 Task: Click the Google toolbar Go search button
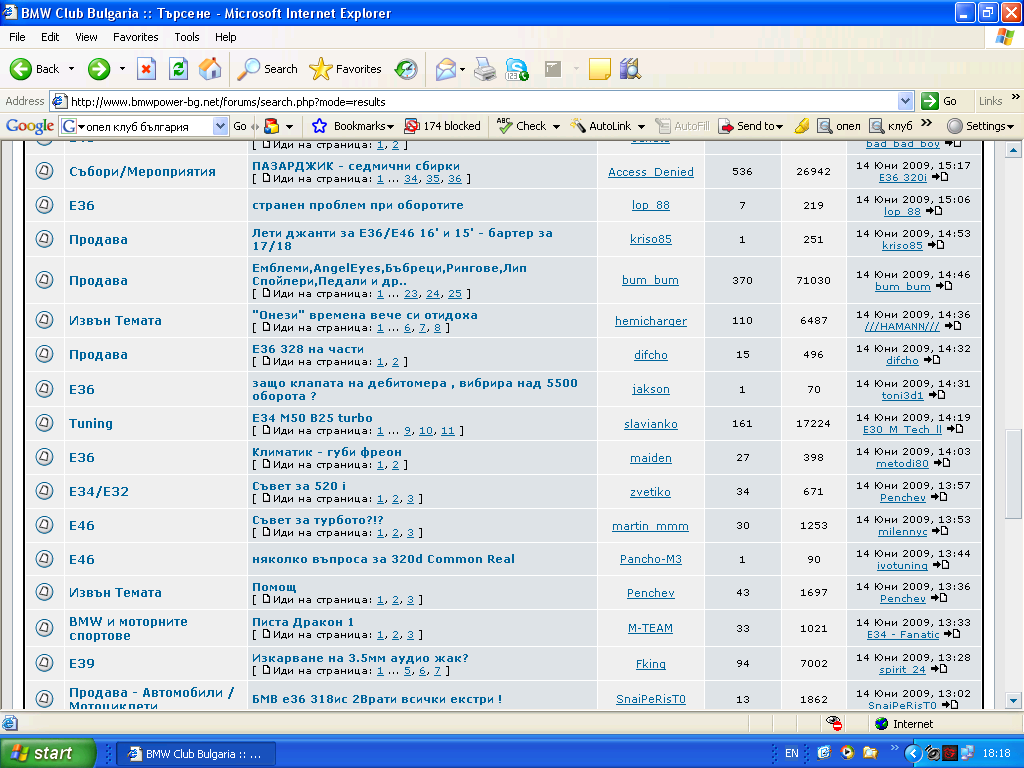pos(240,126)
